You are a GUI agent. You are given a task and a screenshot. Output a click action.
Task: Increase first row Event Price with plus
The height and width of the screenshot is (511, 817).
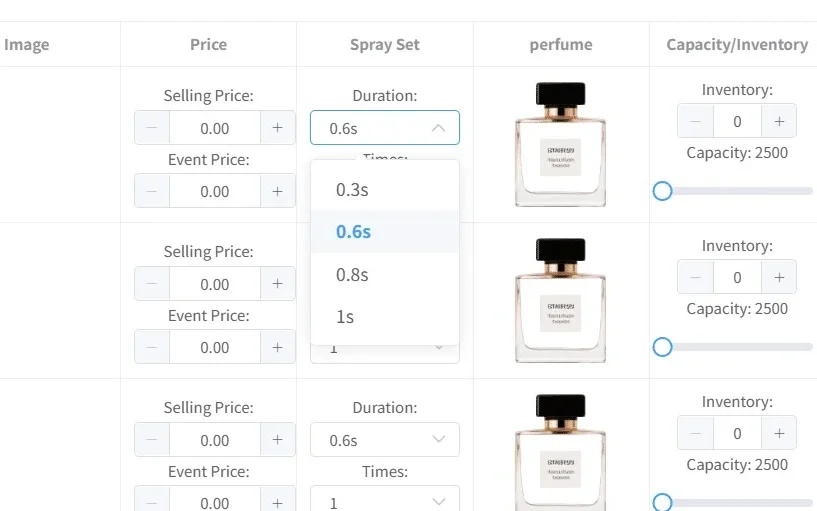[278, 191]
